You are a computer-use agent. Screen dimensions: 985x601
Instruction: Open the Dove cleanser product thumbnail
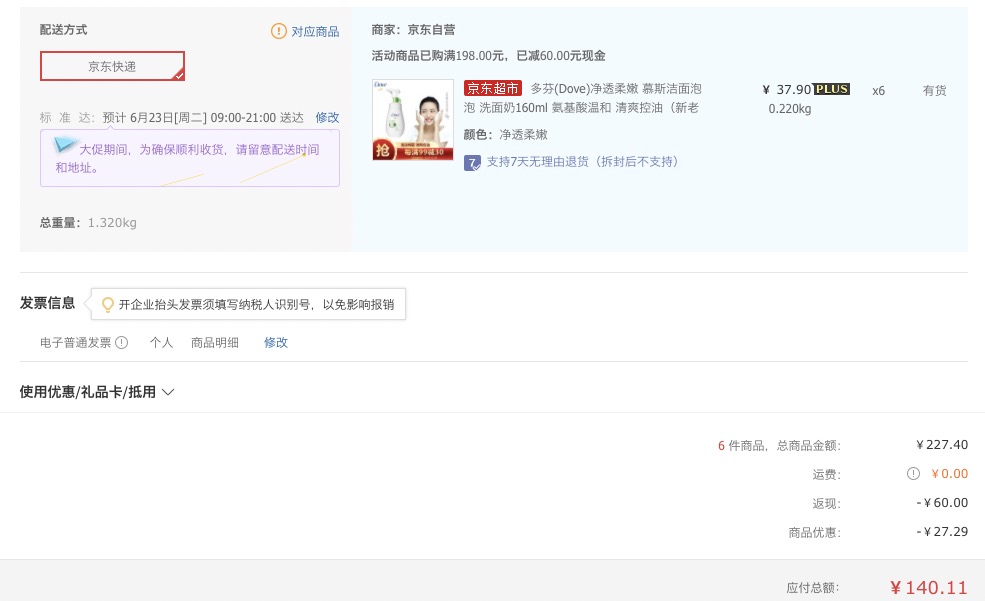tap(413, 119)
